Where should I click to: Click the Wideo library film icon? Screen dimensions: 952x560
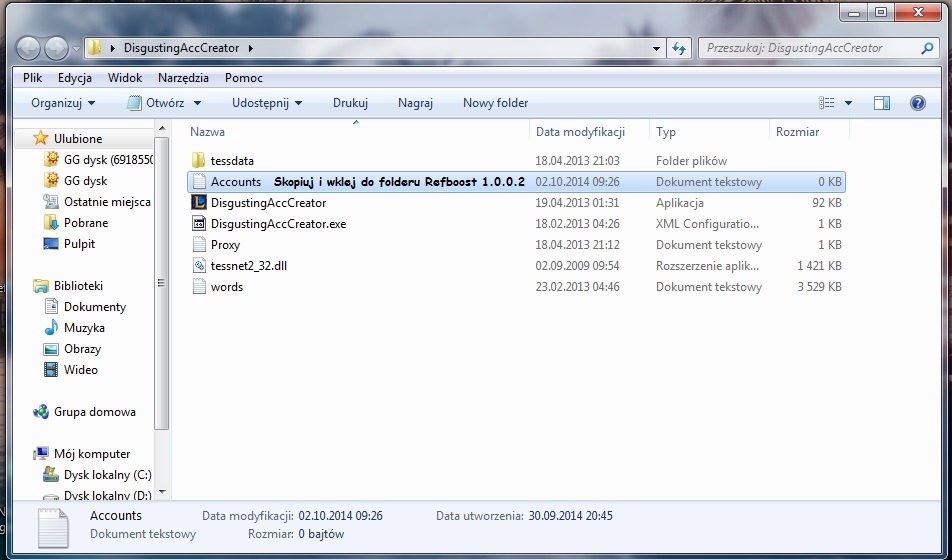[51, 369]
